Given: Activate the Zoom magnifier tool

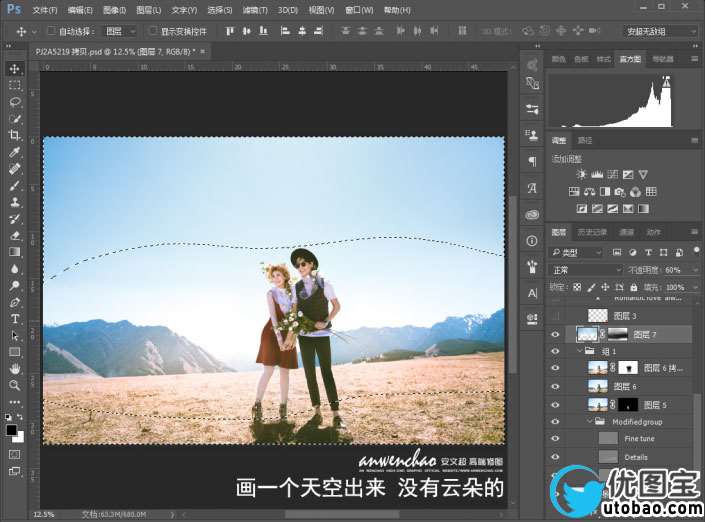Looking at the screenshot, I should point(15,385).
